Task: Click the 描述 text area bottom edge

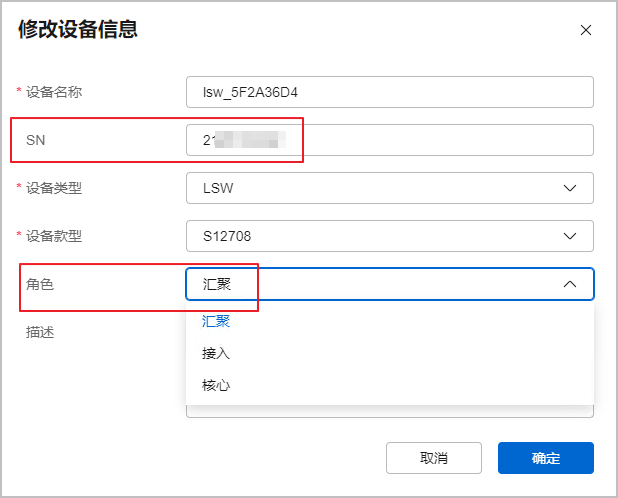Action: 390,412
